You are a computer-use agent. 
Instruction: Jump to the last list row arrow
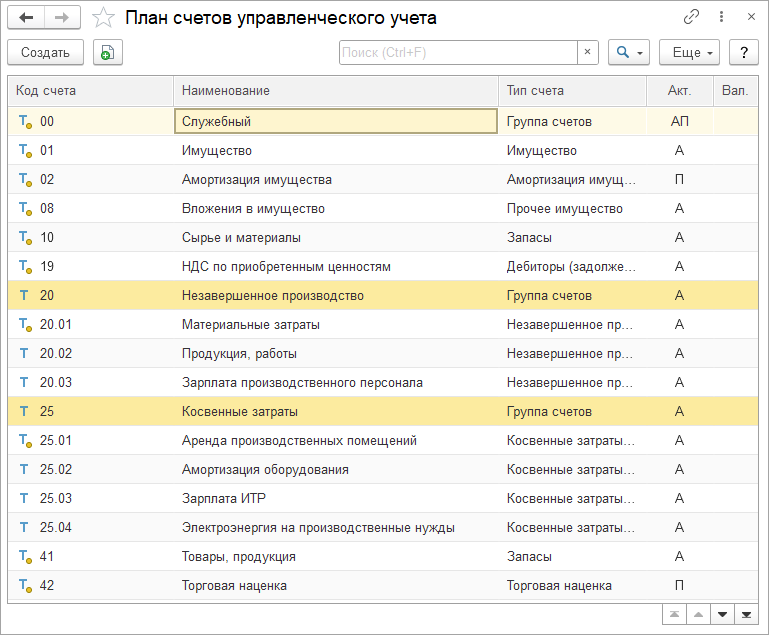pos(746,614)
